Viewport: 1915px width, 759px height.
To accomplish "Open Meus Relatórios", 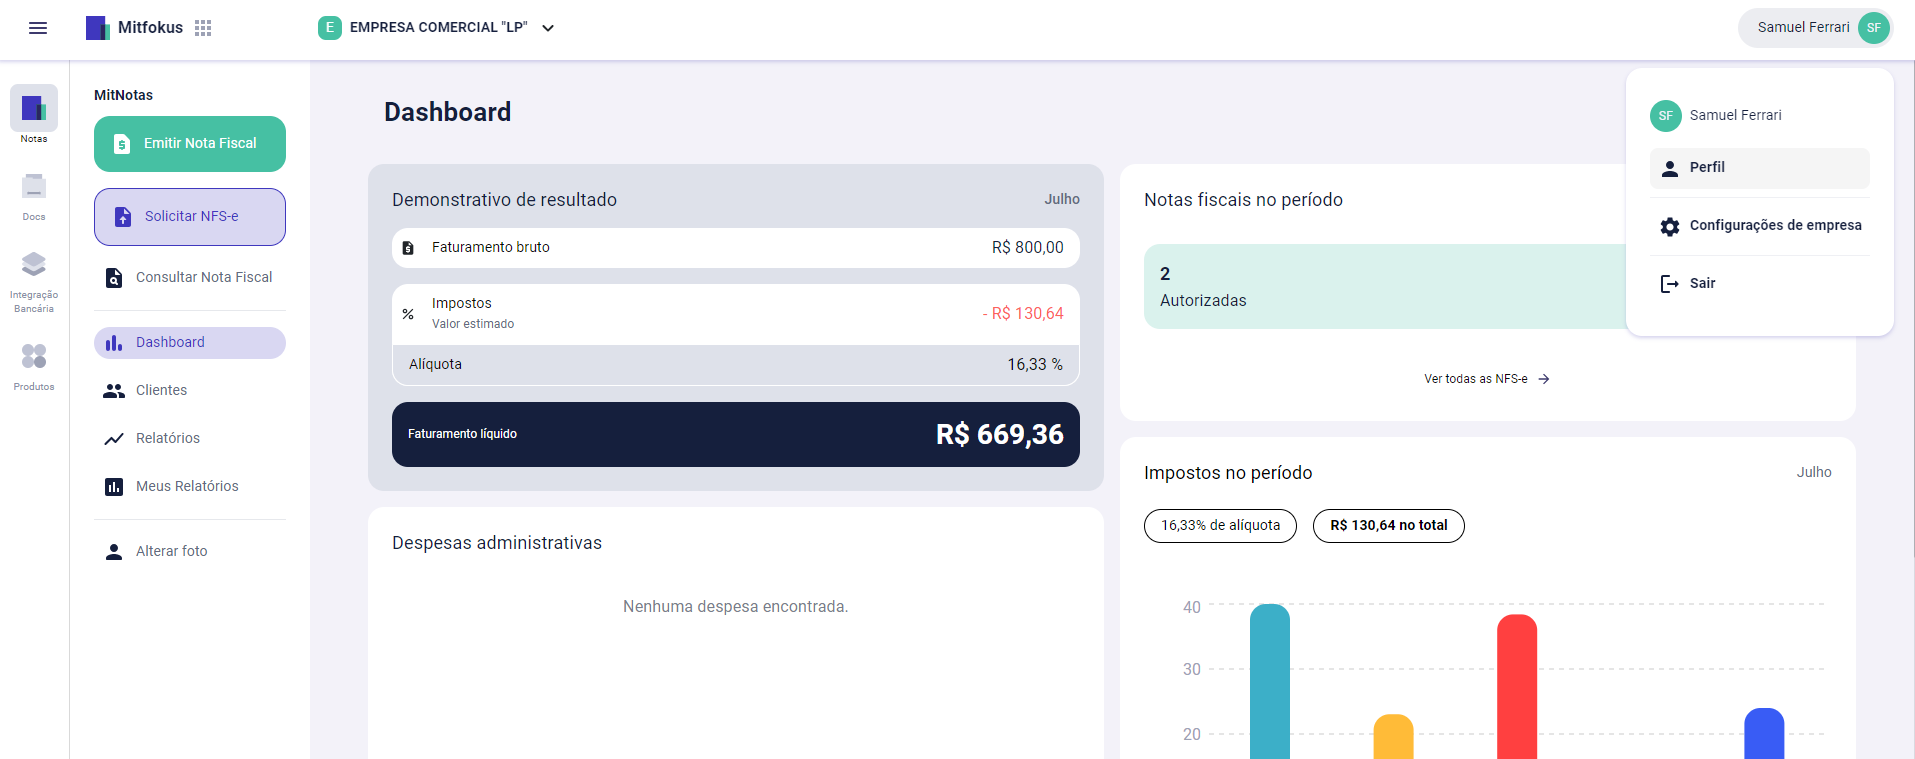I will click(190, 486).
